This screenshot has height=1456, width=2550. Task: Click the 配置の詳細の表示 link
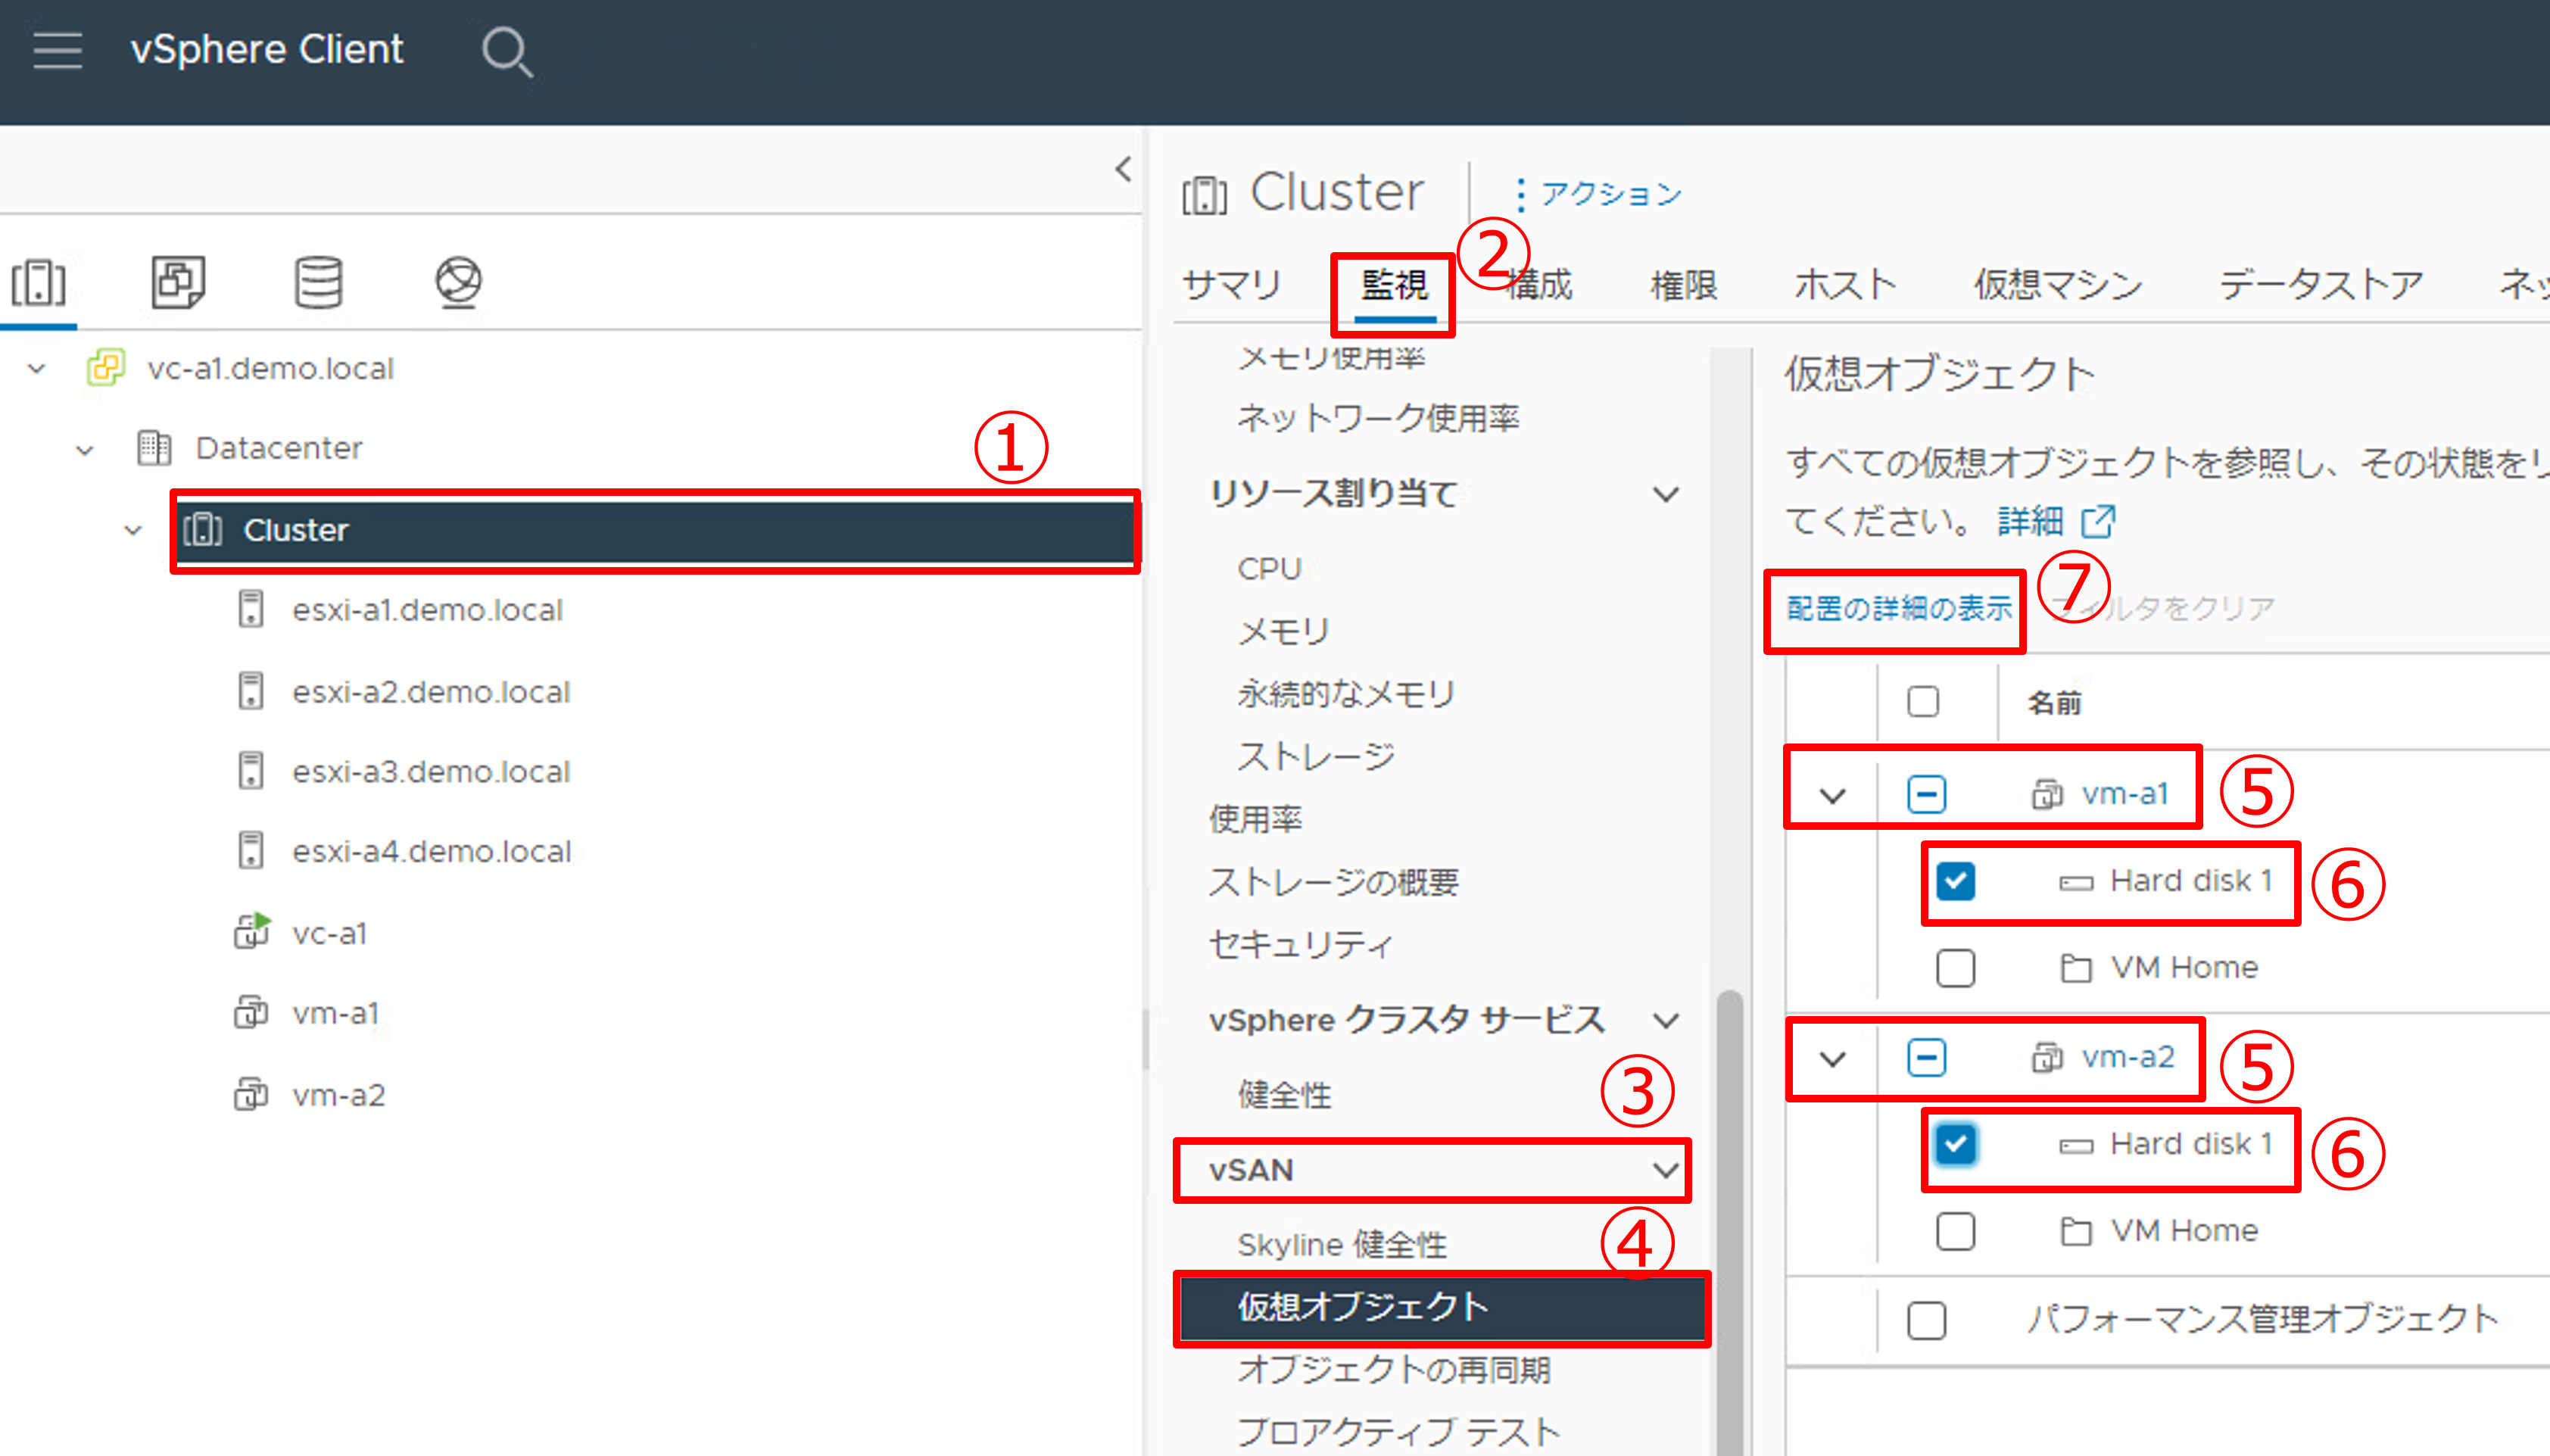1899,608
